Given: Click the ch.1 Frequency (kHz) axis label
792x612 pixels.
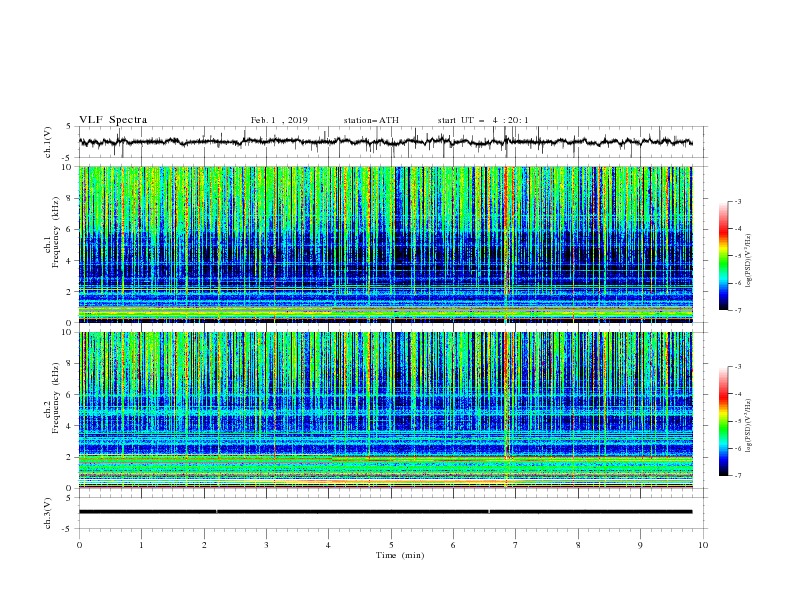Looking at the screenshot, I should tap(52, 233).
